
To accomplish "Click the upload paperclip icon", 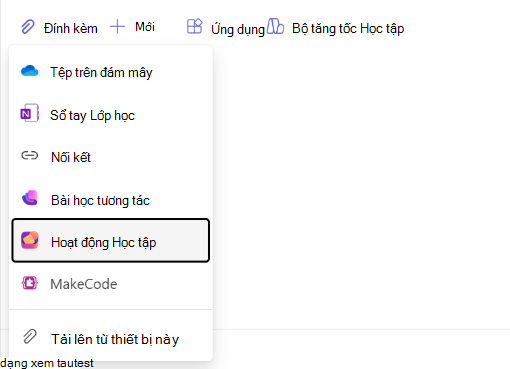I will click(x=30, y=337).
